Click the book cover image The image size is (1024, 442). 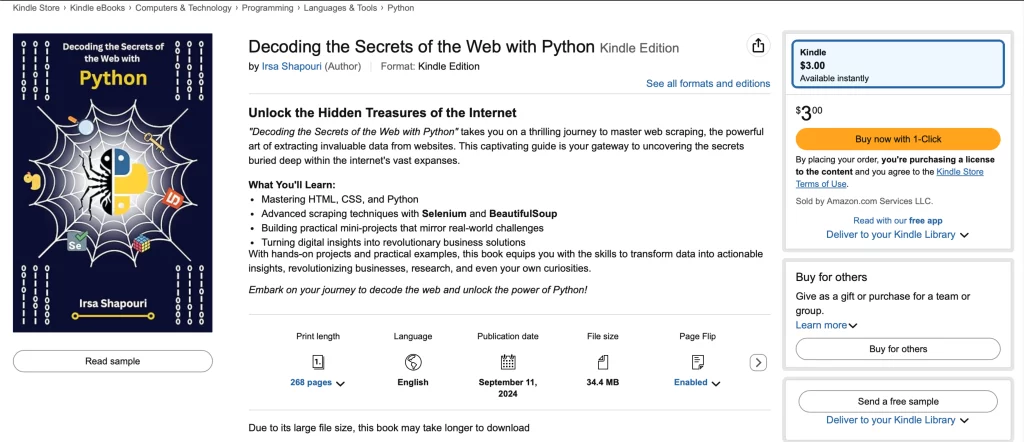(x=112, y=183)
